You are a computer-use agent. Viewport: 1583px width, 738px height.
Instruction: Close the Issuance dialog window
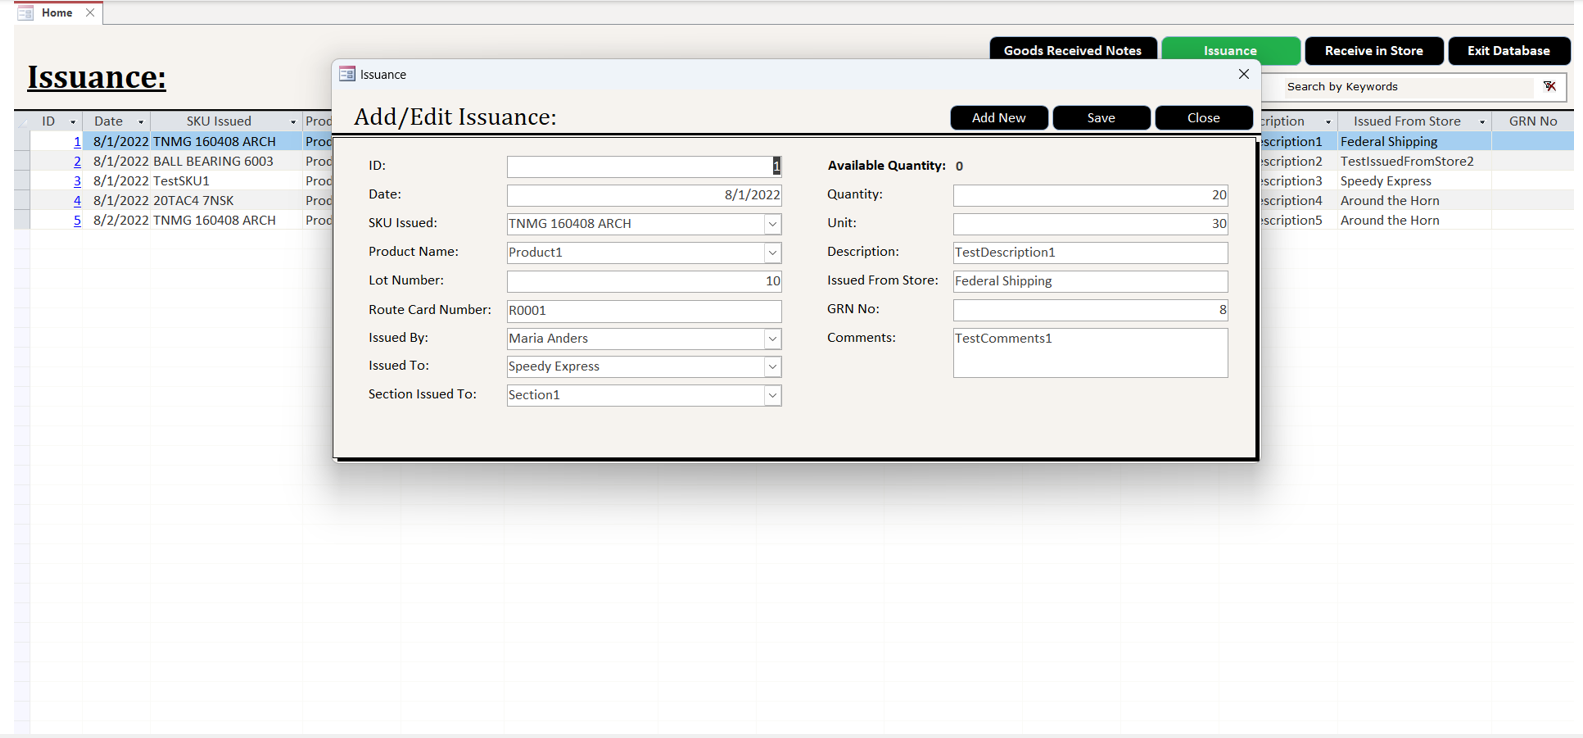pos(1243,74)
